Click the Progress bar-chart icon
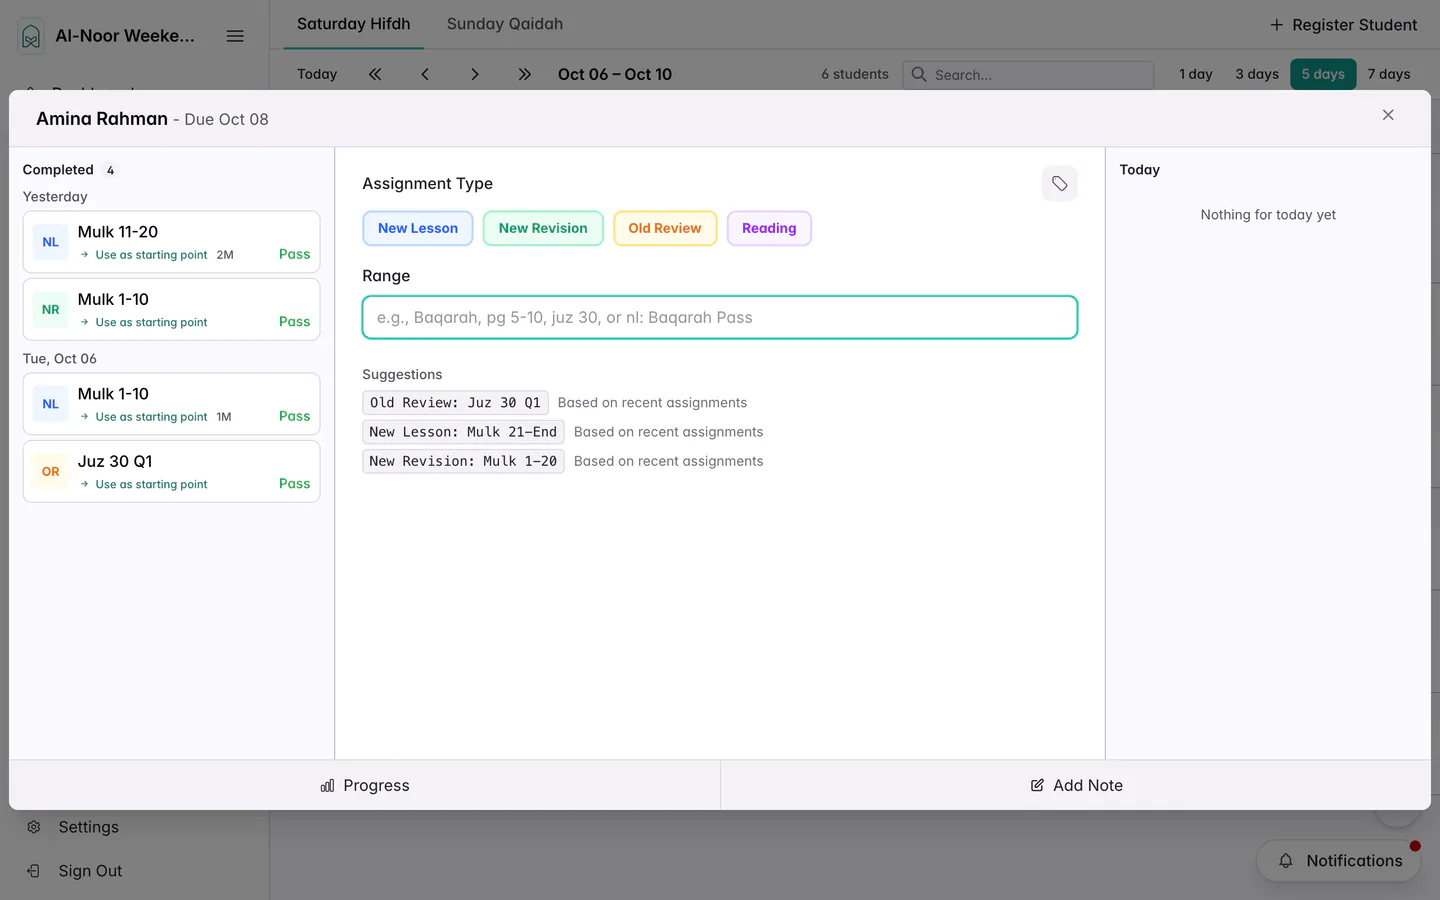 click(327, 786)
